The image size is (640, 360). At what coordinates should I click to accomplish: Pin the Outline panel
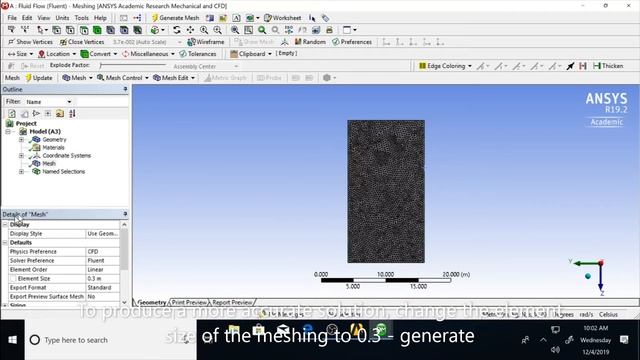coord(125,89)
